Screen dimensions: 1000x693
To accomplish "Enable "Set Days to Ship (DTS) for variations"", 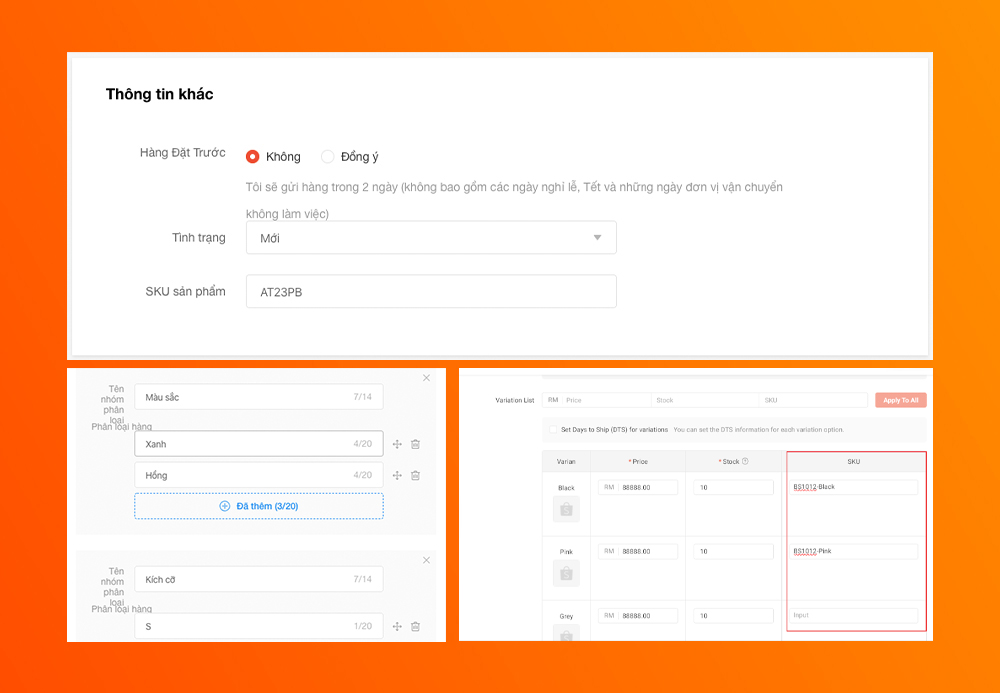I will pos(553,428).
